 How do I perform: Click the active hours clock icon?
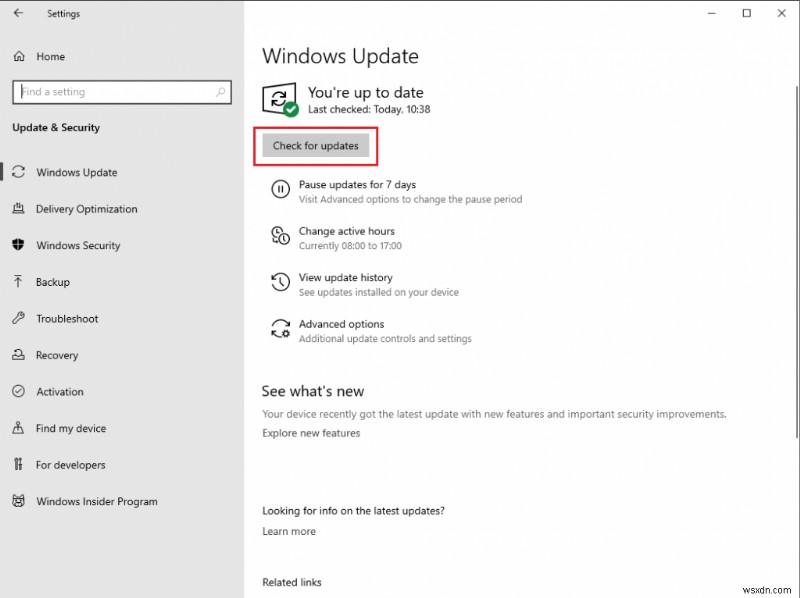tap(280, 235)
